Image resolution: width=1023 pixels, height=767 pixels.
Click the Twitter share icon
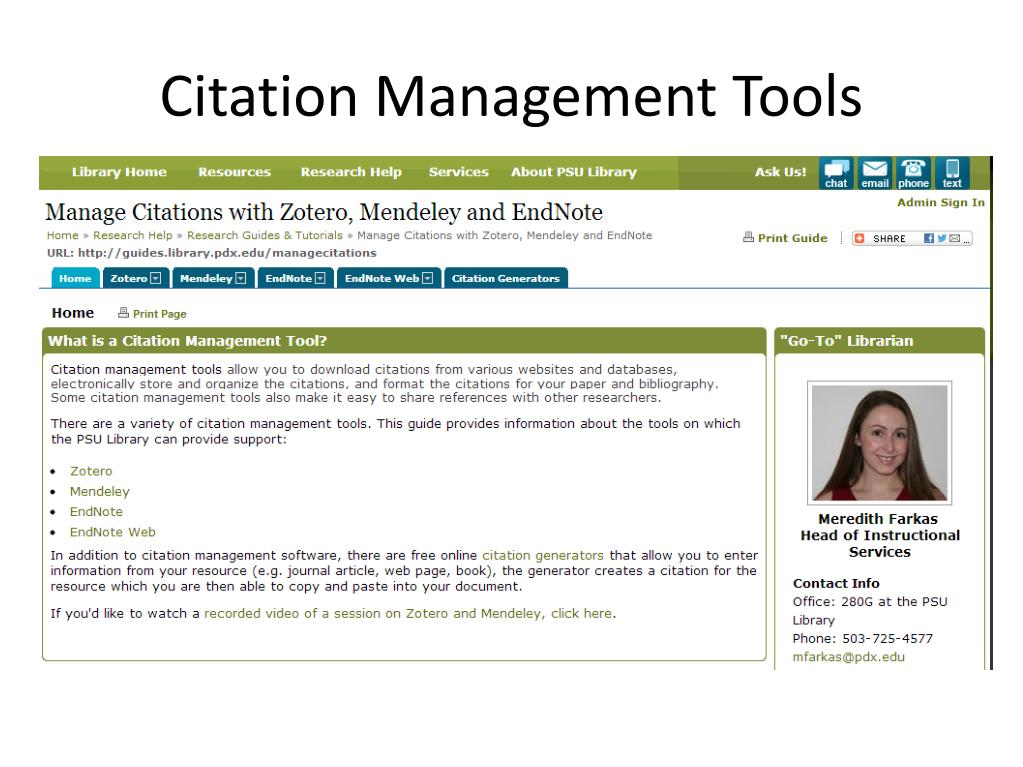(x=941, y=239)
